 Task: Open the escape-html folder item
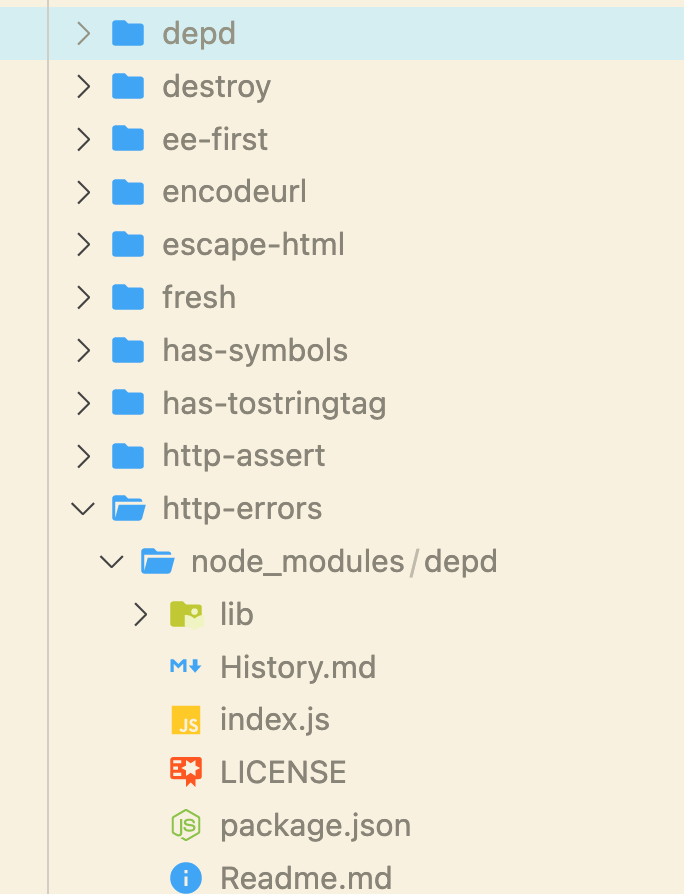click(342, 245)
